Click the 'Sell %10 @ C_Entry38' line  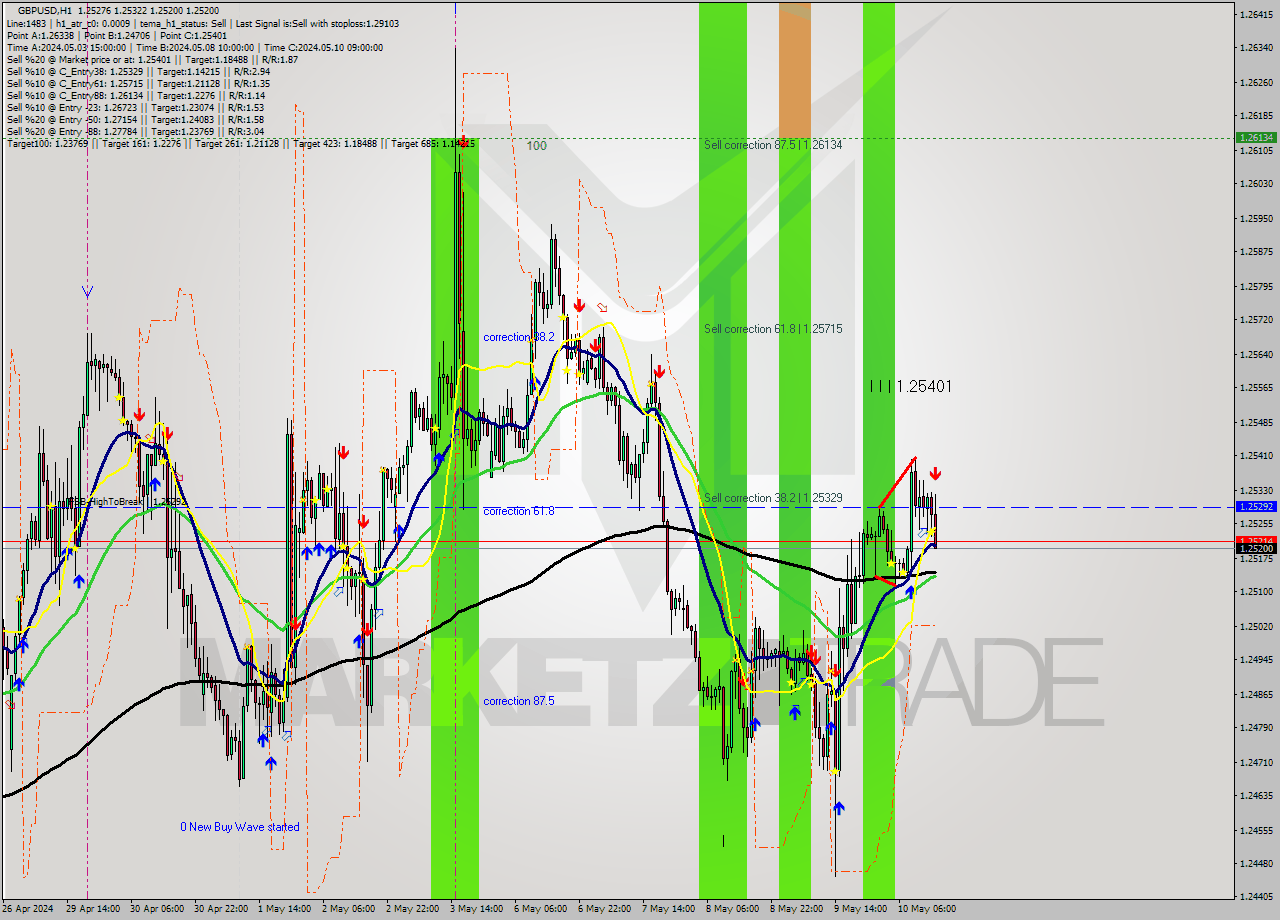tap(138, 71)
